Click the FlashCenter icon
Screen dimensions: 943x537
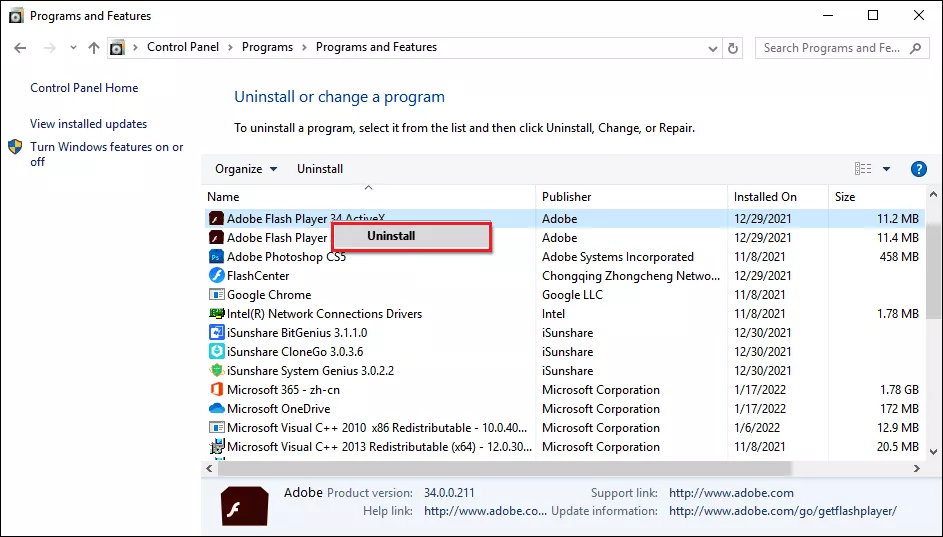click(216, 275)
